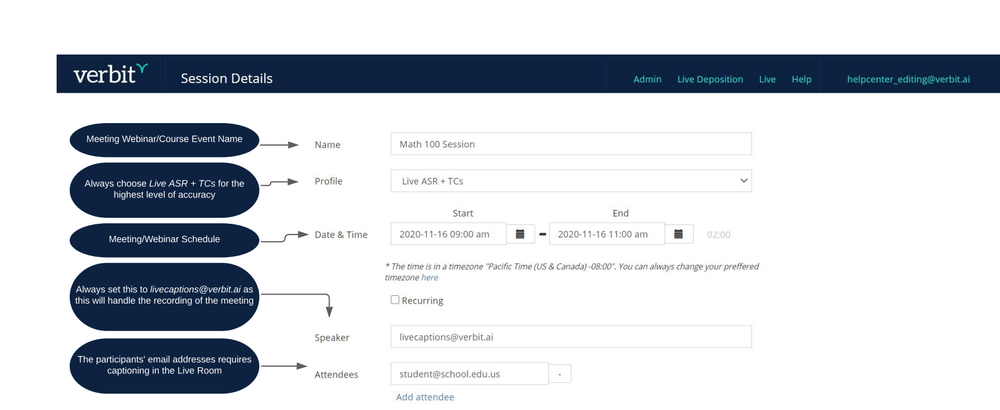
Task: Click the 'Name' field label
Action: pyautogui.click(x=327, y=145)
